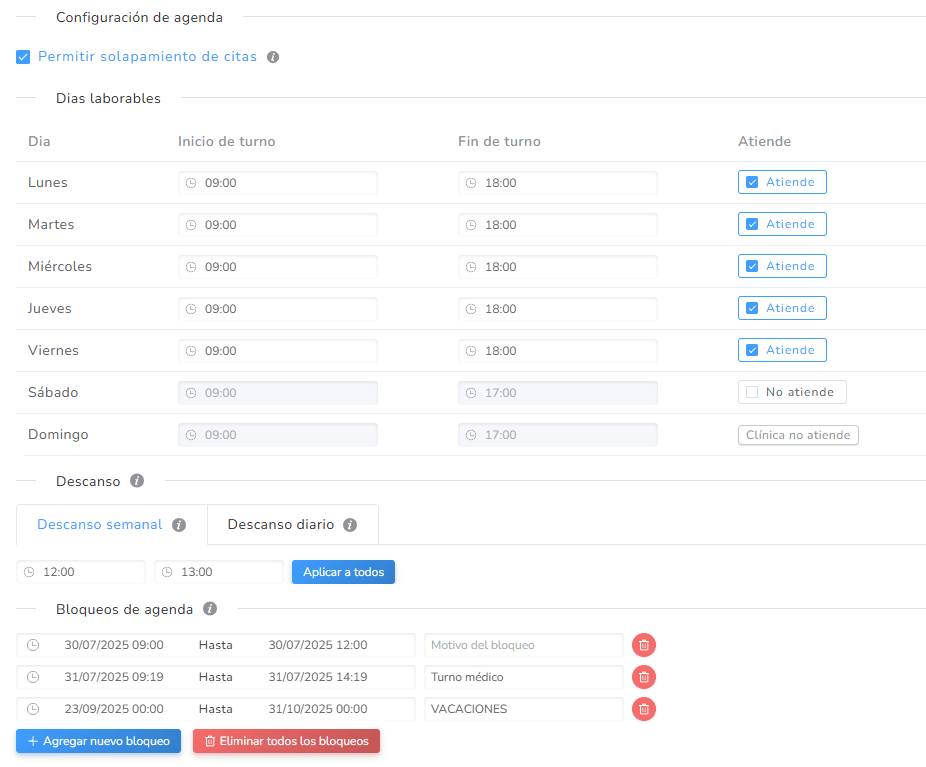Screen dimensions: 926x767
Task: Click Fin de turno column header
Action: [499, 142]
